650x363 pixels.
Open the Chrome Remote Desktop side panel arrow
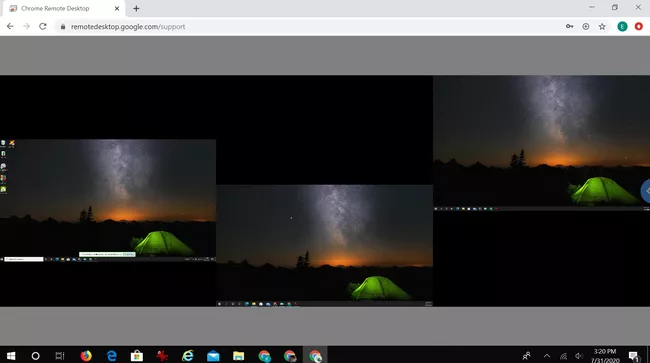tap(646, 191)
